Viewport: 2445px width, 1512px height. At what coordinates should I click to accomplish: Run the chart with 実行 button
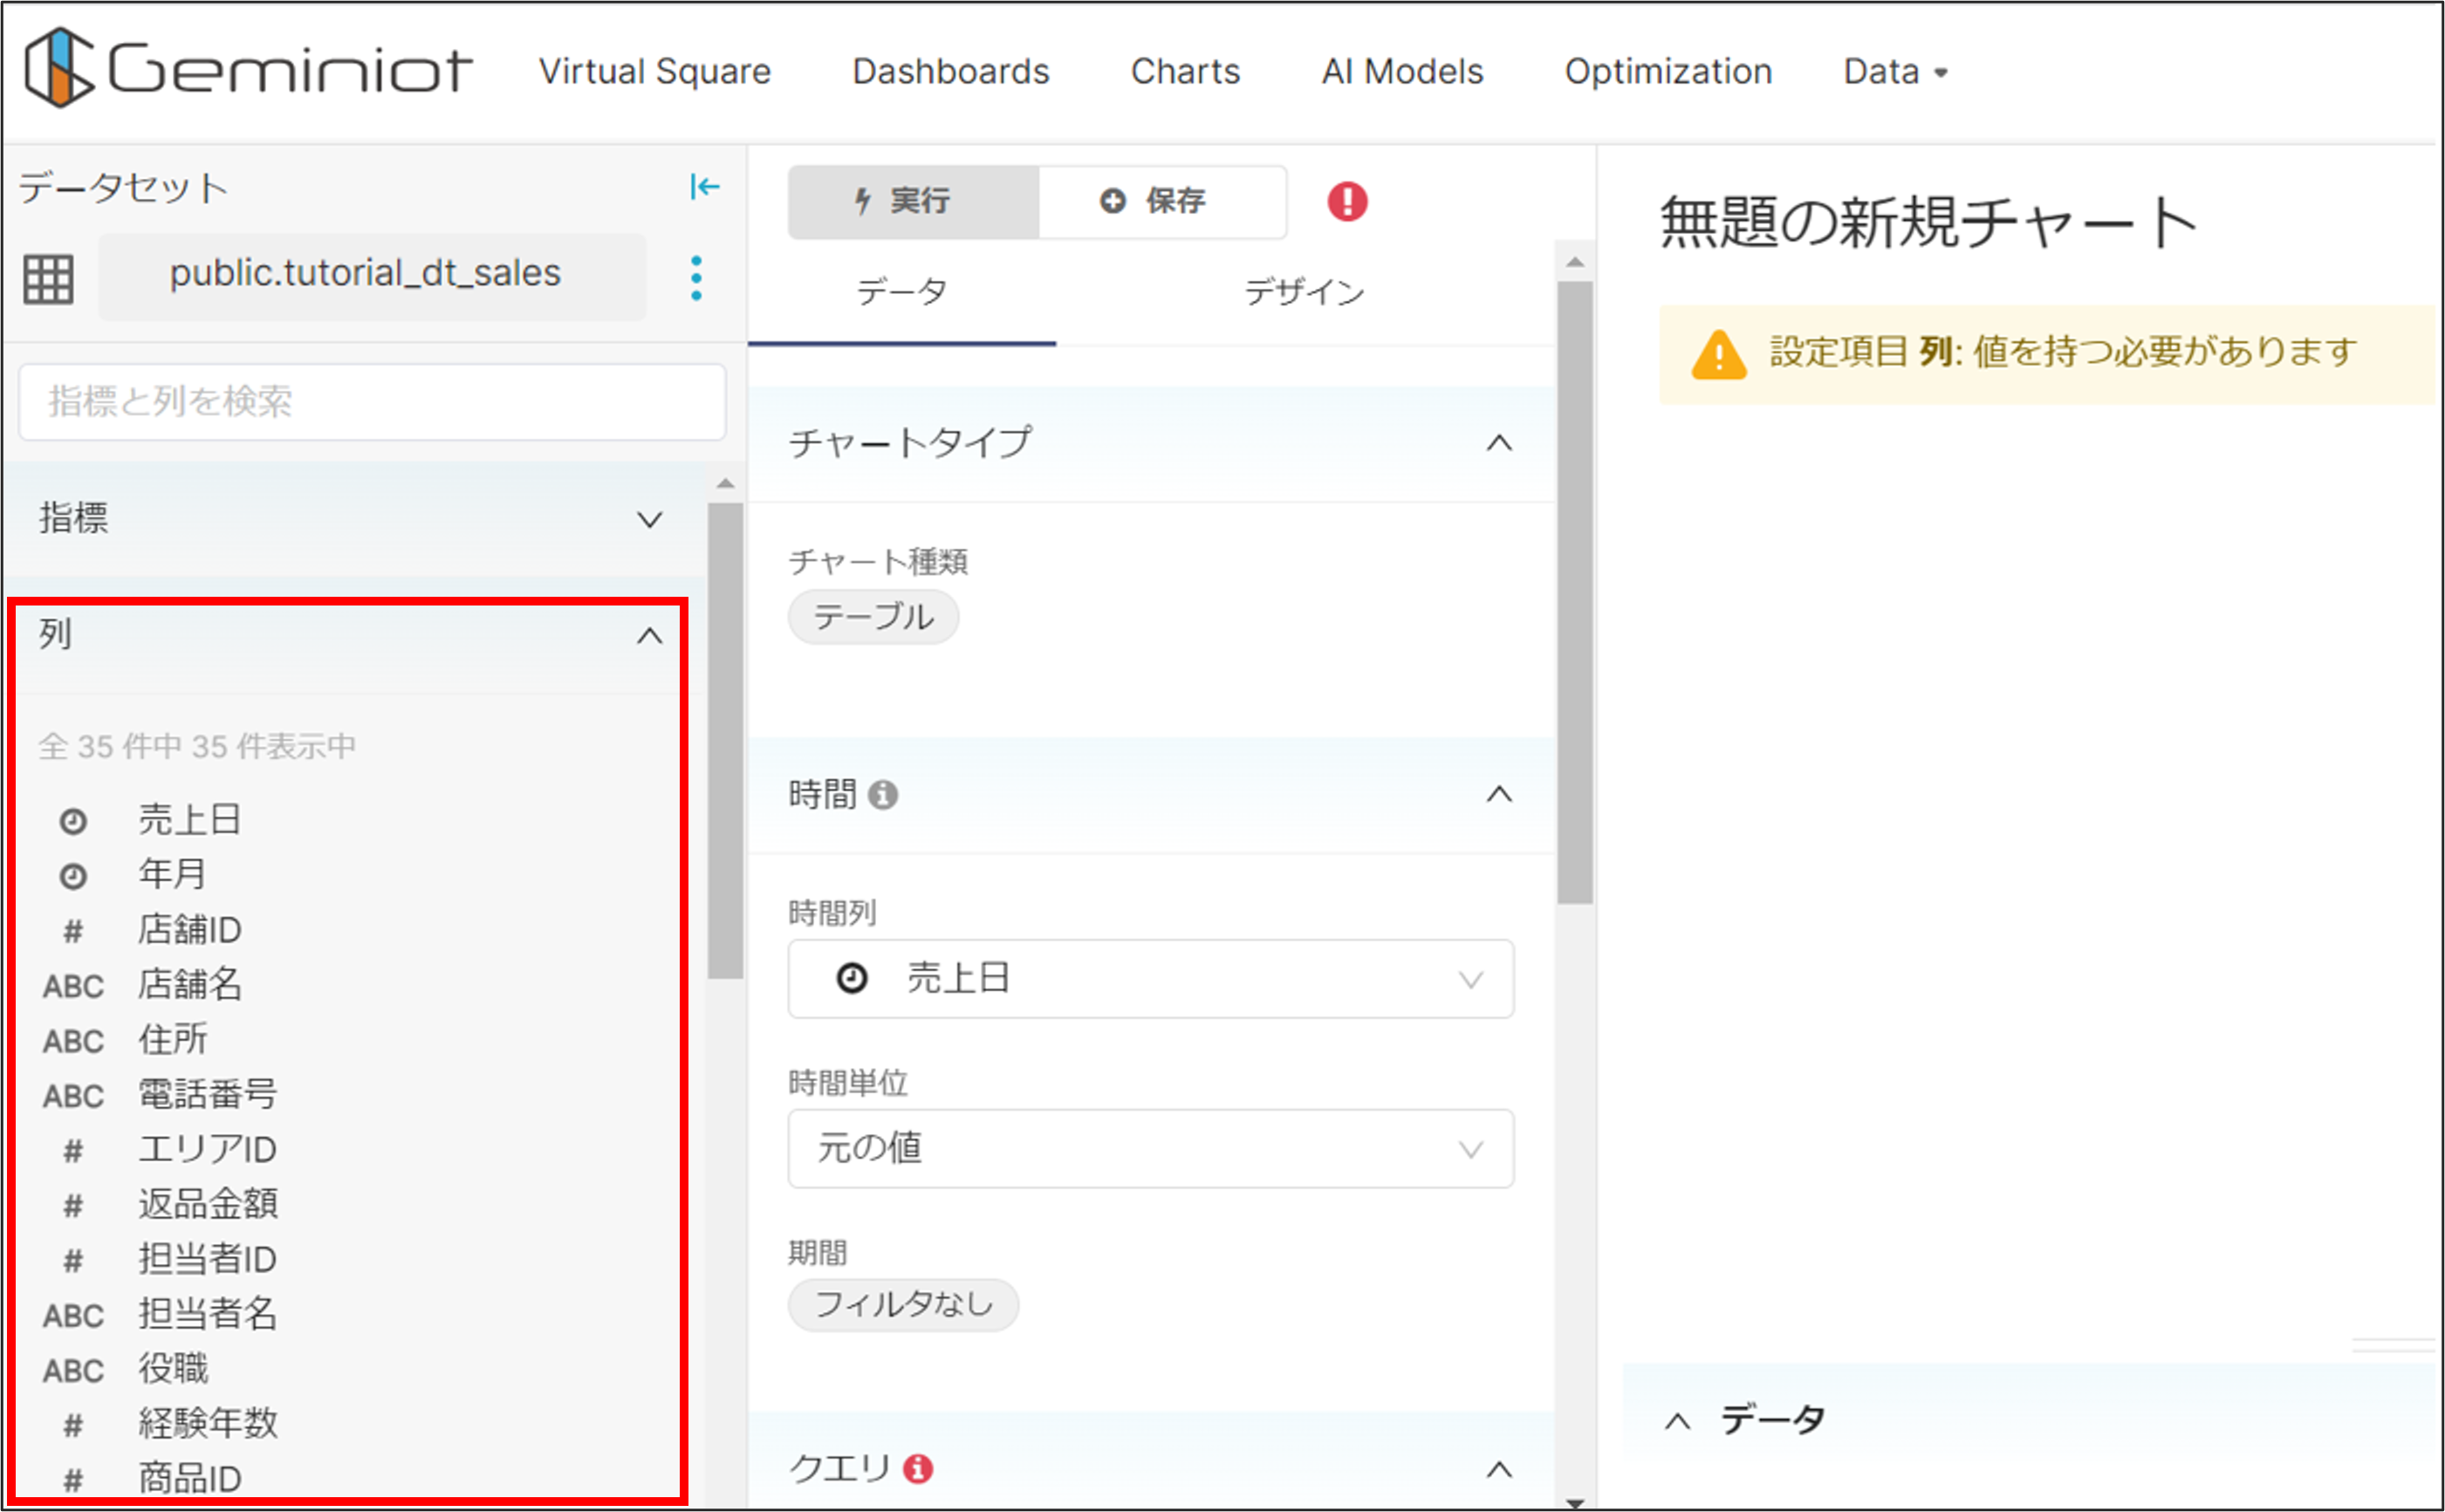pos(914,201)
